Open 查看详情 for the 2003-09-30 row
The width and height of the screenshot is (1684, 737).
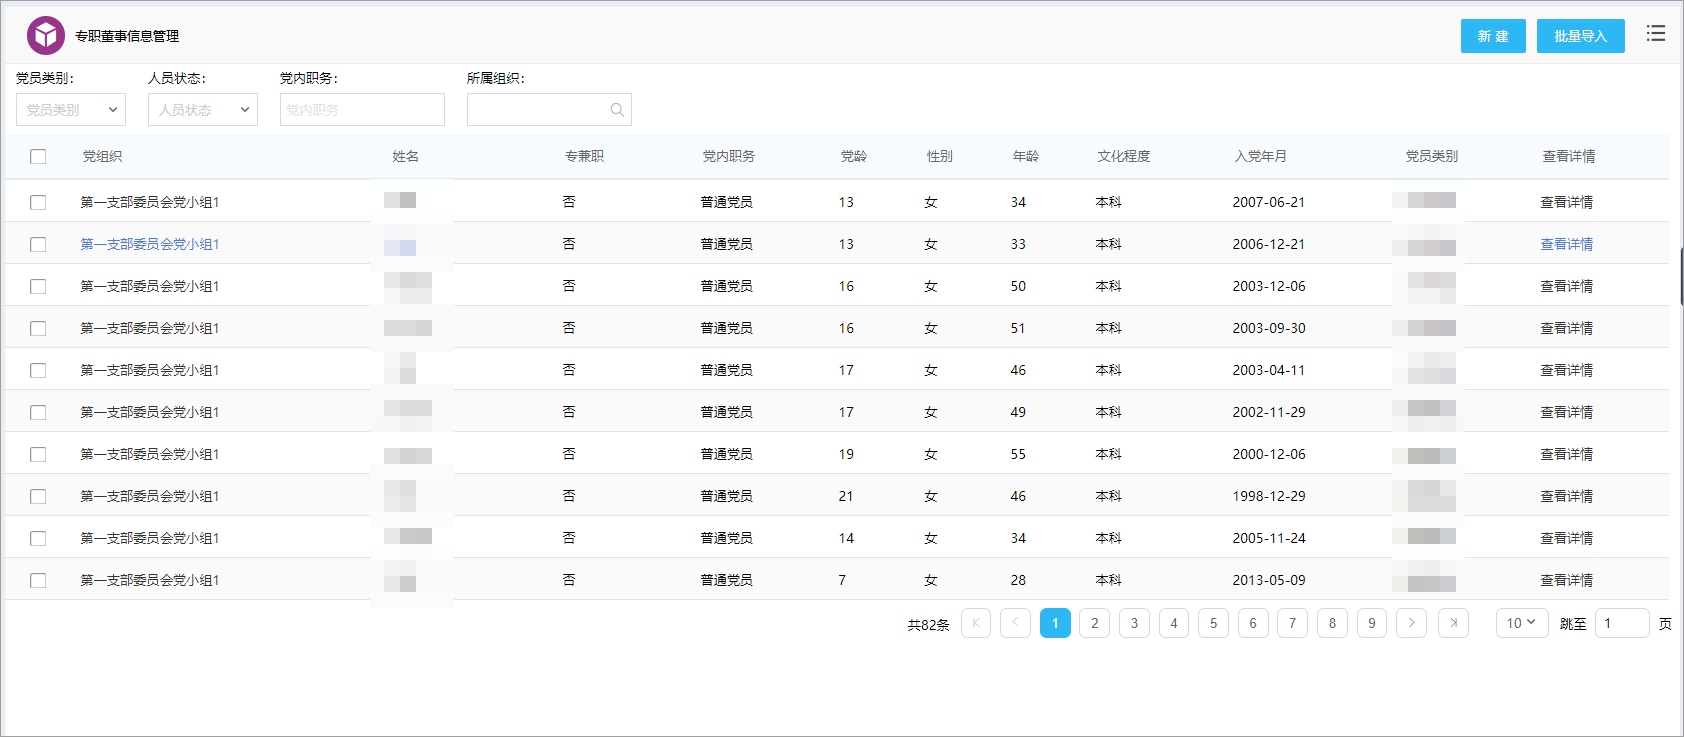coord(1567,328)
